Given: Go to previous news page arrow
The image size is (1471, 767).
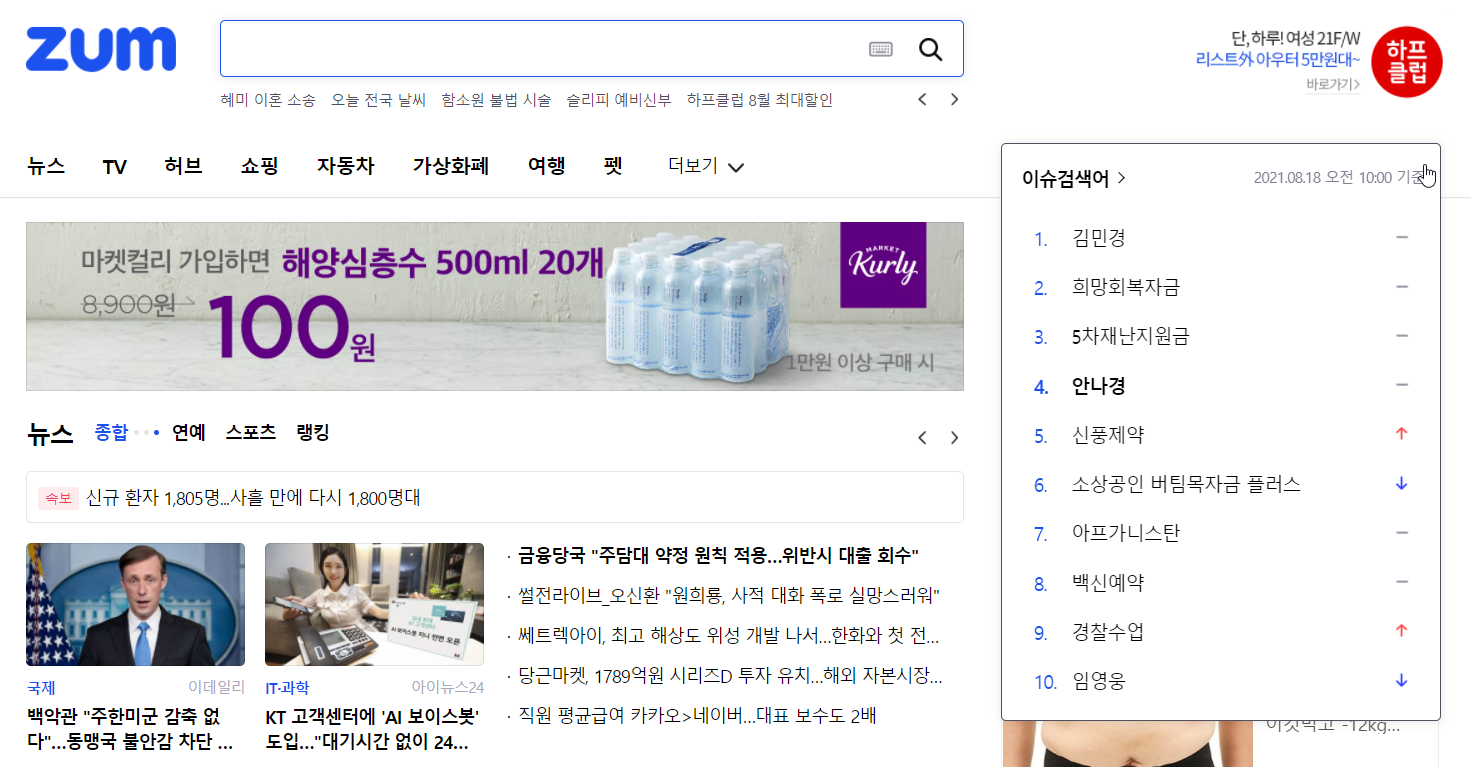Looking at the screenshot, I should point(923,437).
